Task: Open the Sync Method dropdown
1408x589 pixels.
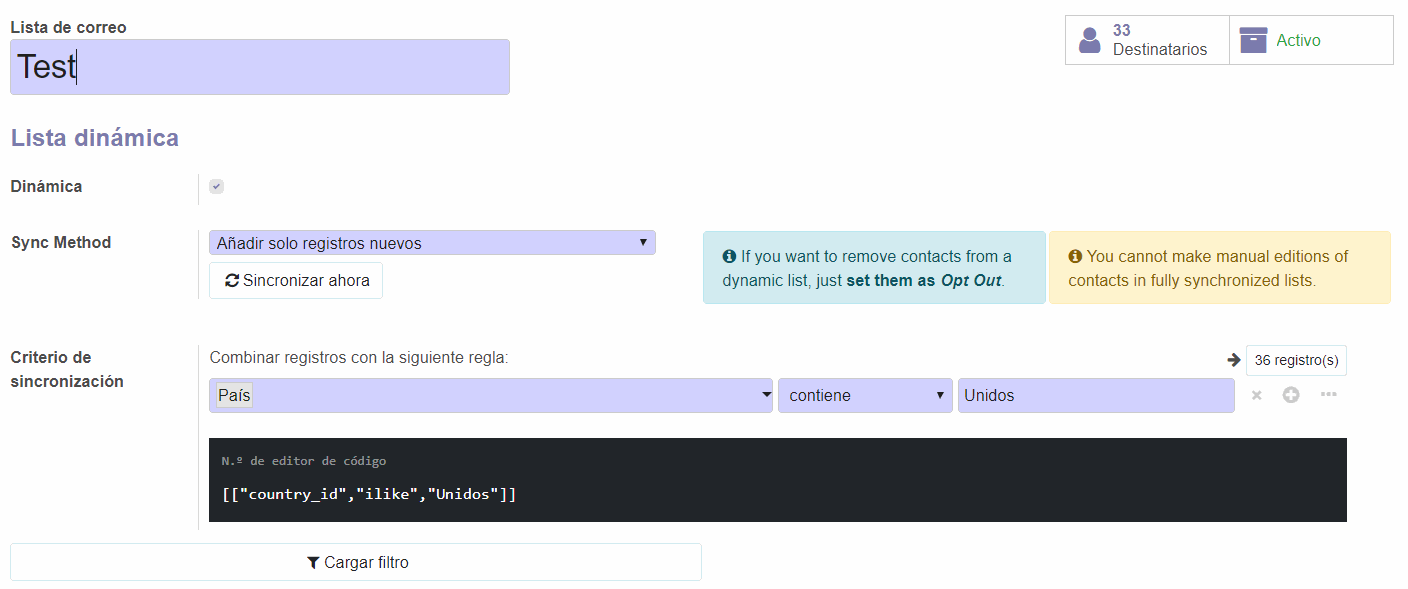Action: coord(432,243)
